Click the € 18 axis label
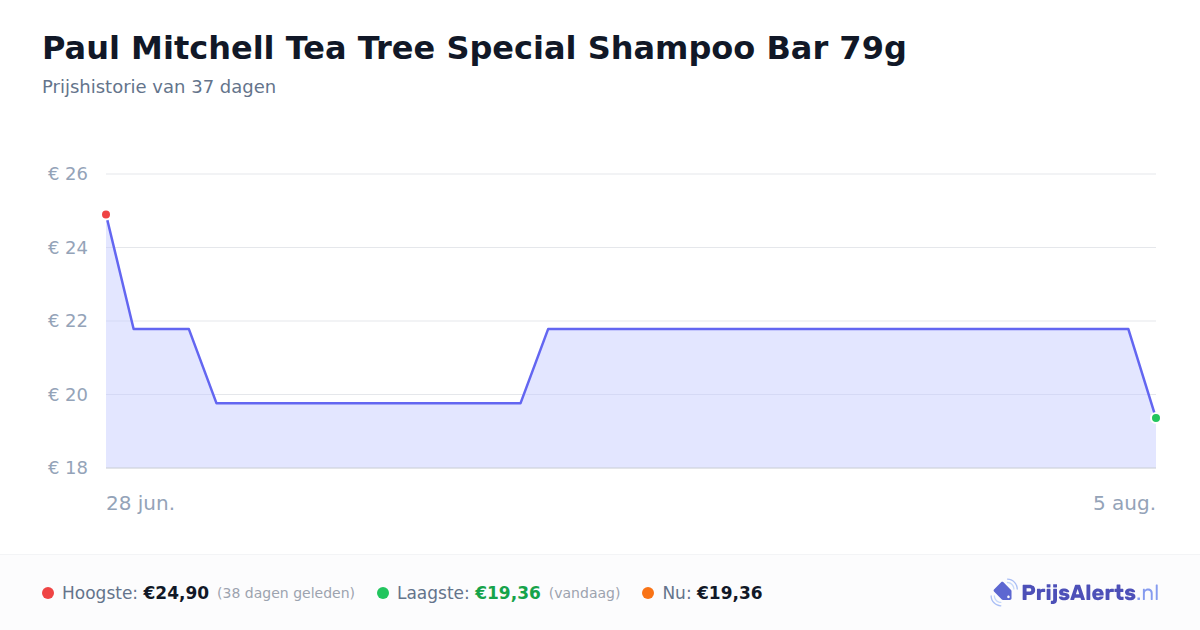The image size is (1200, 630). coord(68,468)
